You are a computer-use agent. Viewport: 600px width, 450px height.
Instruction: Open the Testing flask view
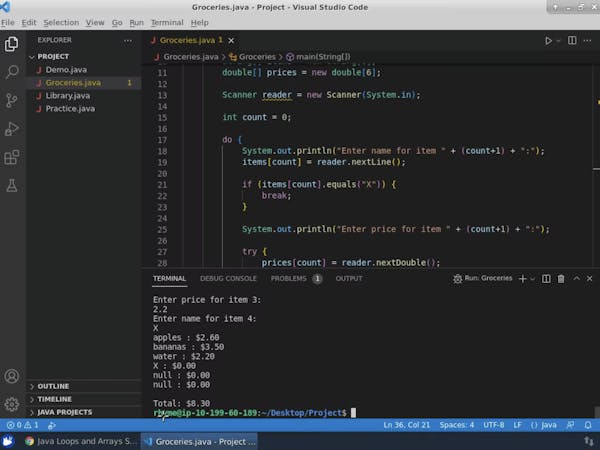coord(11,186)
